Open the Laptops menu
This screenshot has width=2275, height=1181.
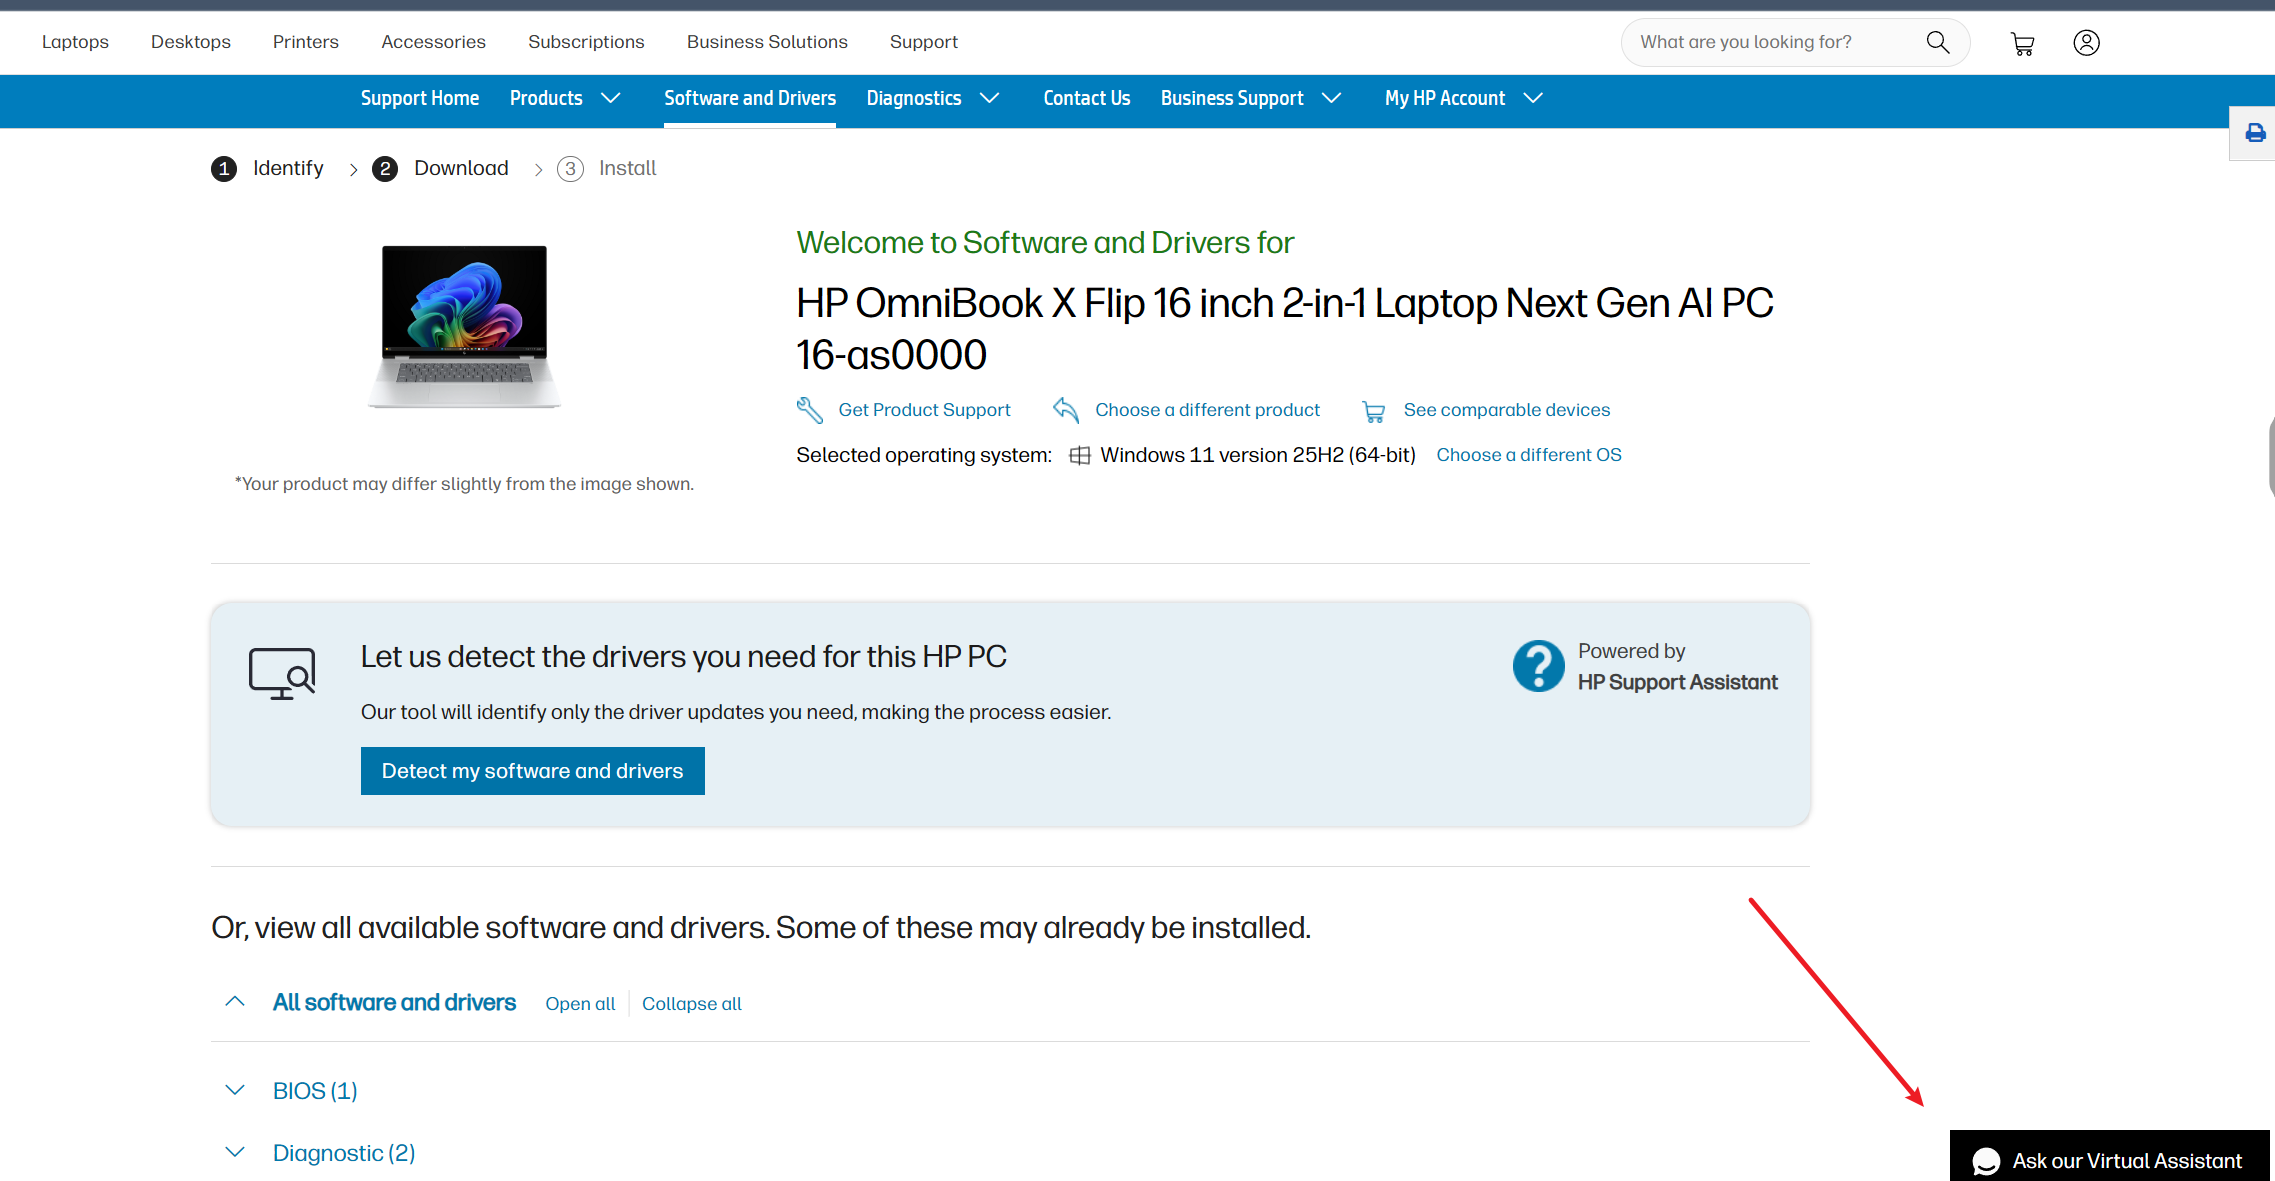(75, 42)
